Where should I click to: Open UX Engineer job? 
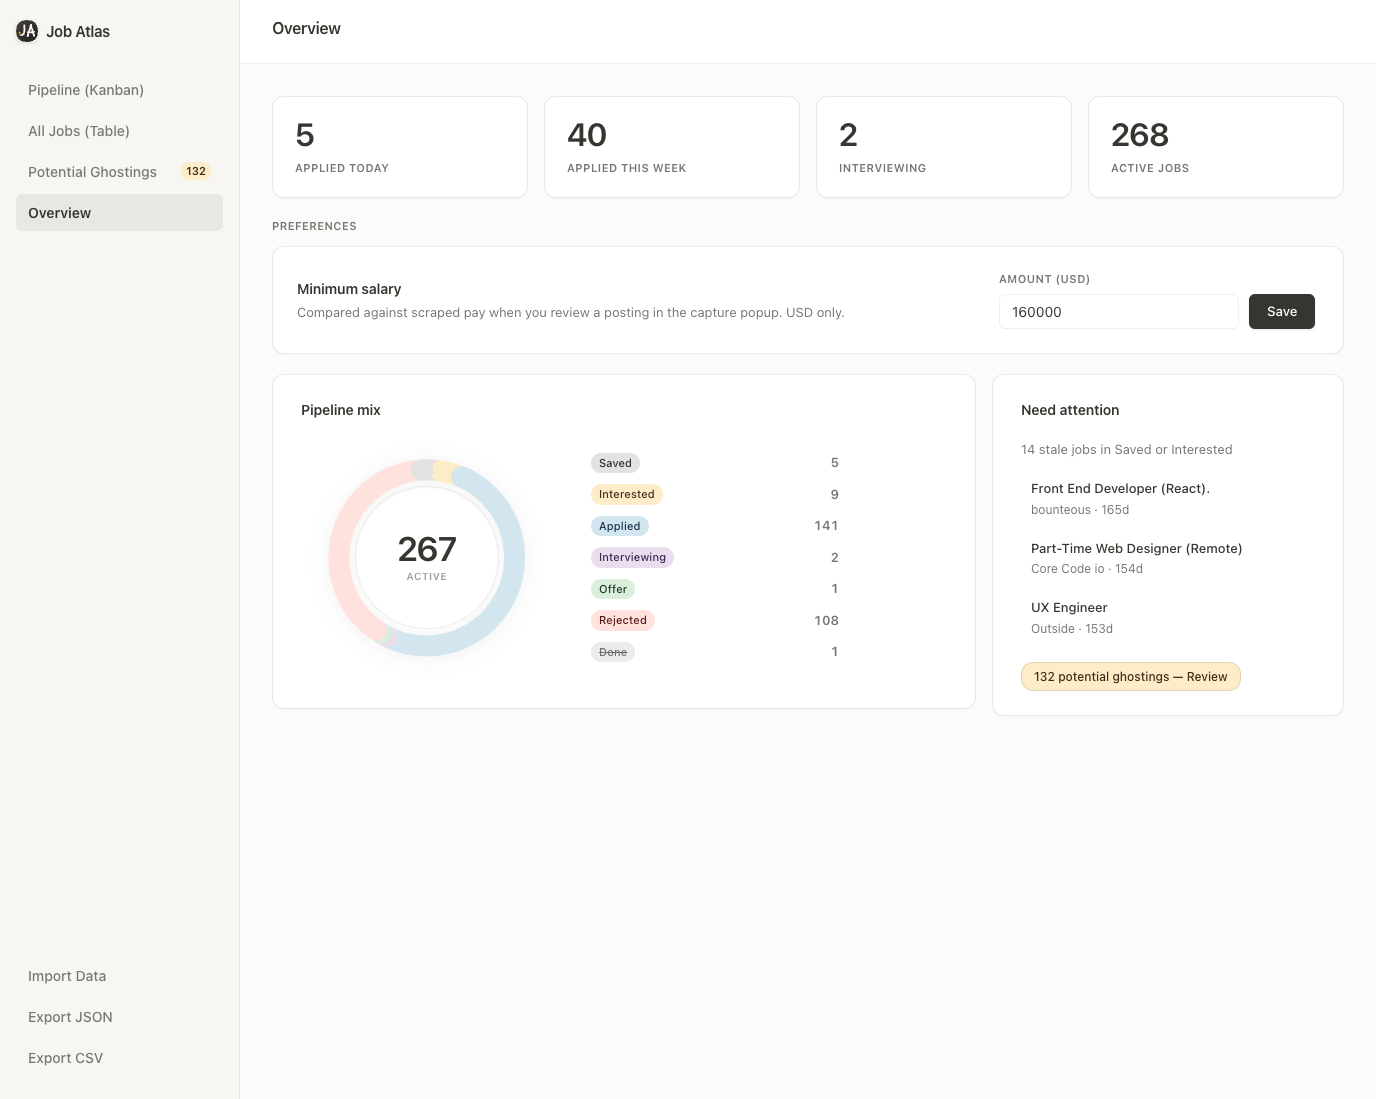click(1069, 608)
